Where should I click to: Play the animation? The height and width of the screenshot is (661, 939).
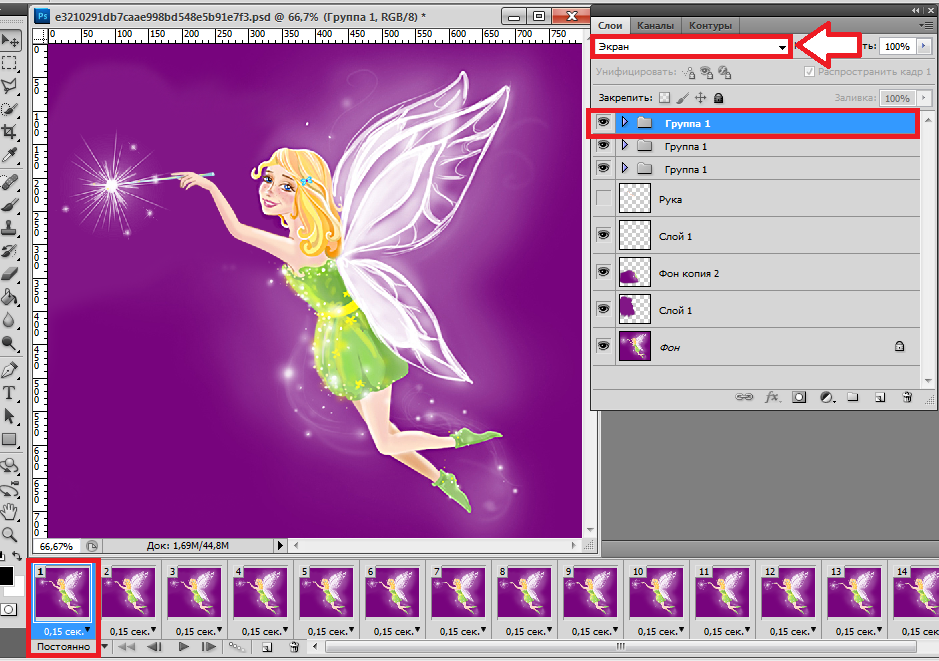184,647
